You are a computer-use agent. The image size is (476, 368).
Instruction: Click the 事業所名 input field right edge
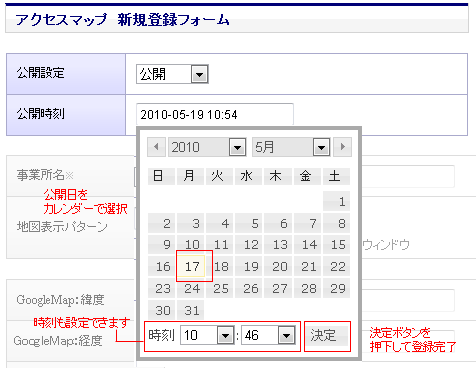pyautogui.click(x=408, y=176)
